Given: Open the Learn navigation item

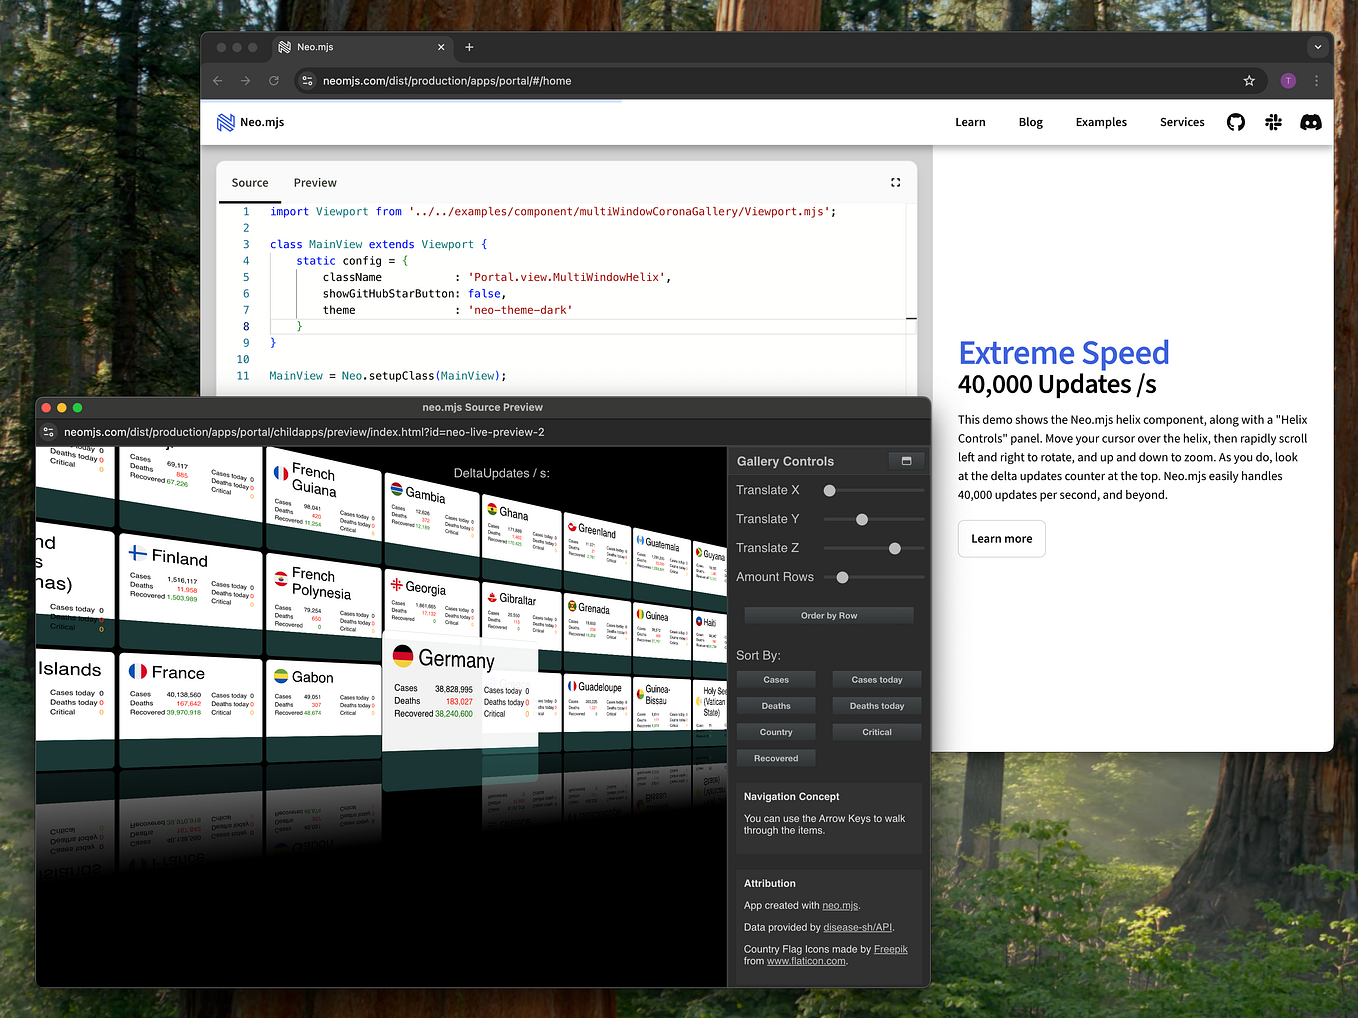Looking at the screenshot, I should [x=970, y=122].
